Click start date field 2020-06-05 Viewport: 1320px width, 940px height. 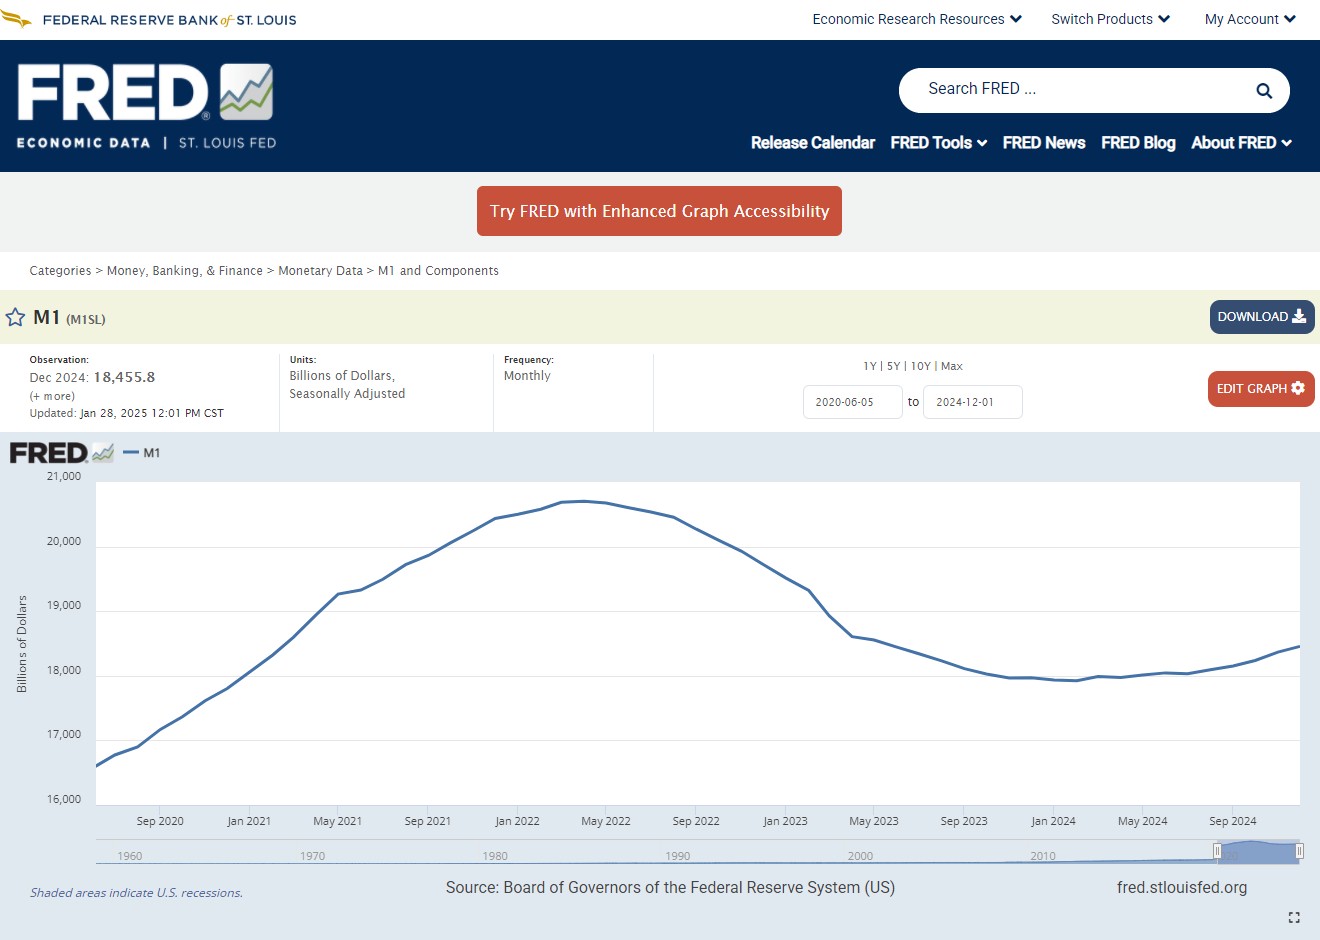[853, 402]
